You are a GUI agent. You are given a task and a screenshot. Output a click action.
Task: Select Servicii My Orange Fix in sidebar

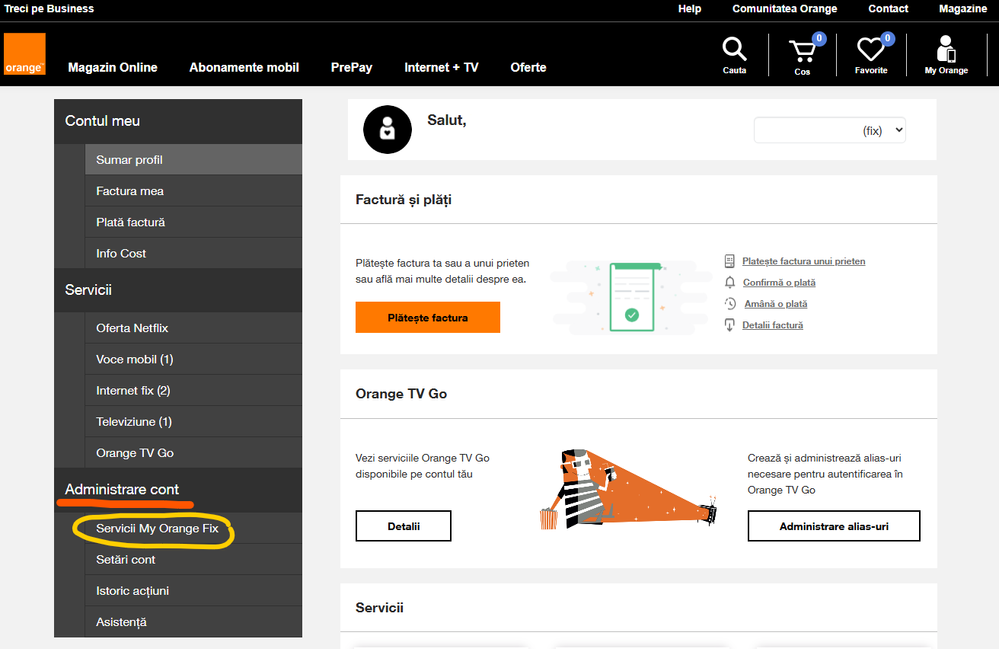coord(157,529)
